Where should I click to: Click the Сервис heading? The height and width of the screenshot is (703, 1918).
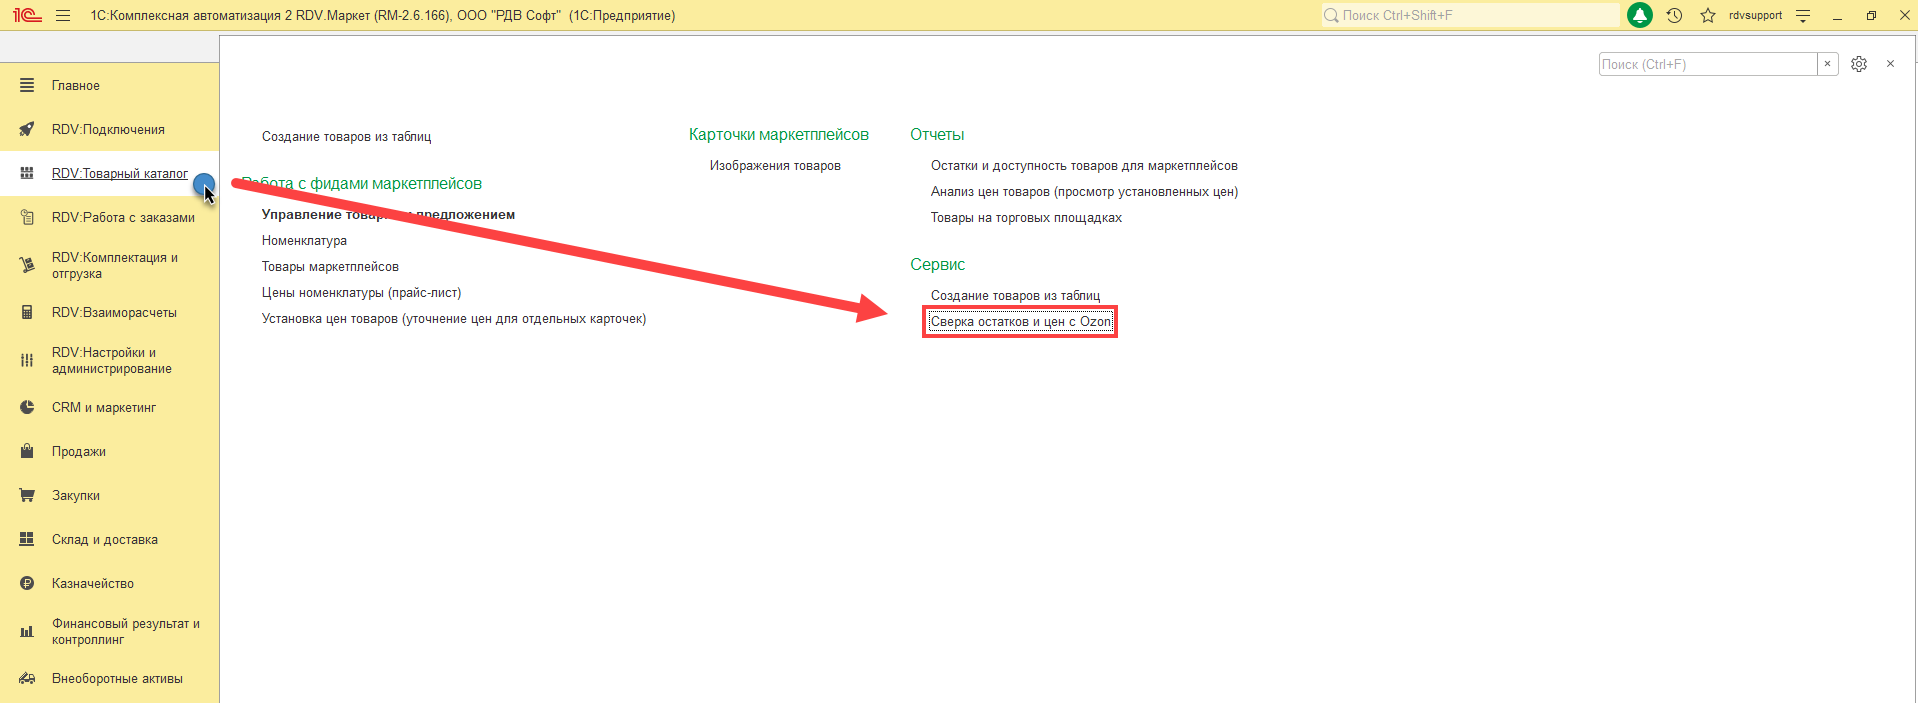[937, 264]
